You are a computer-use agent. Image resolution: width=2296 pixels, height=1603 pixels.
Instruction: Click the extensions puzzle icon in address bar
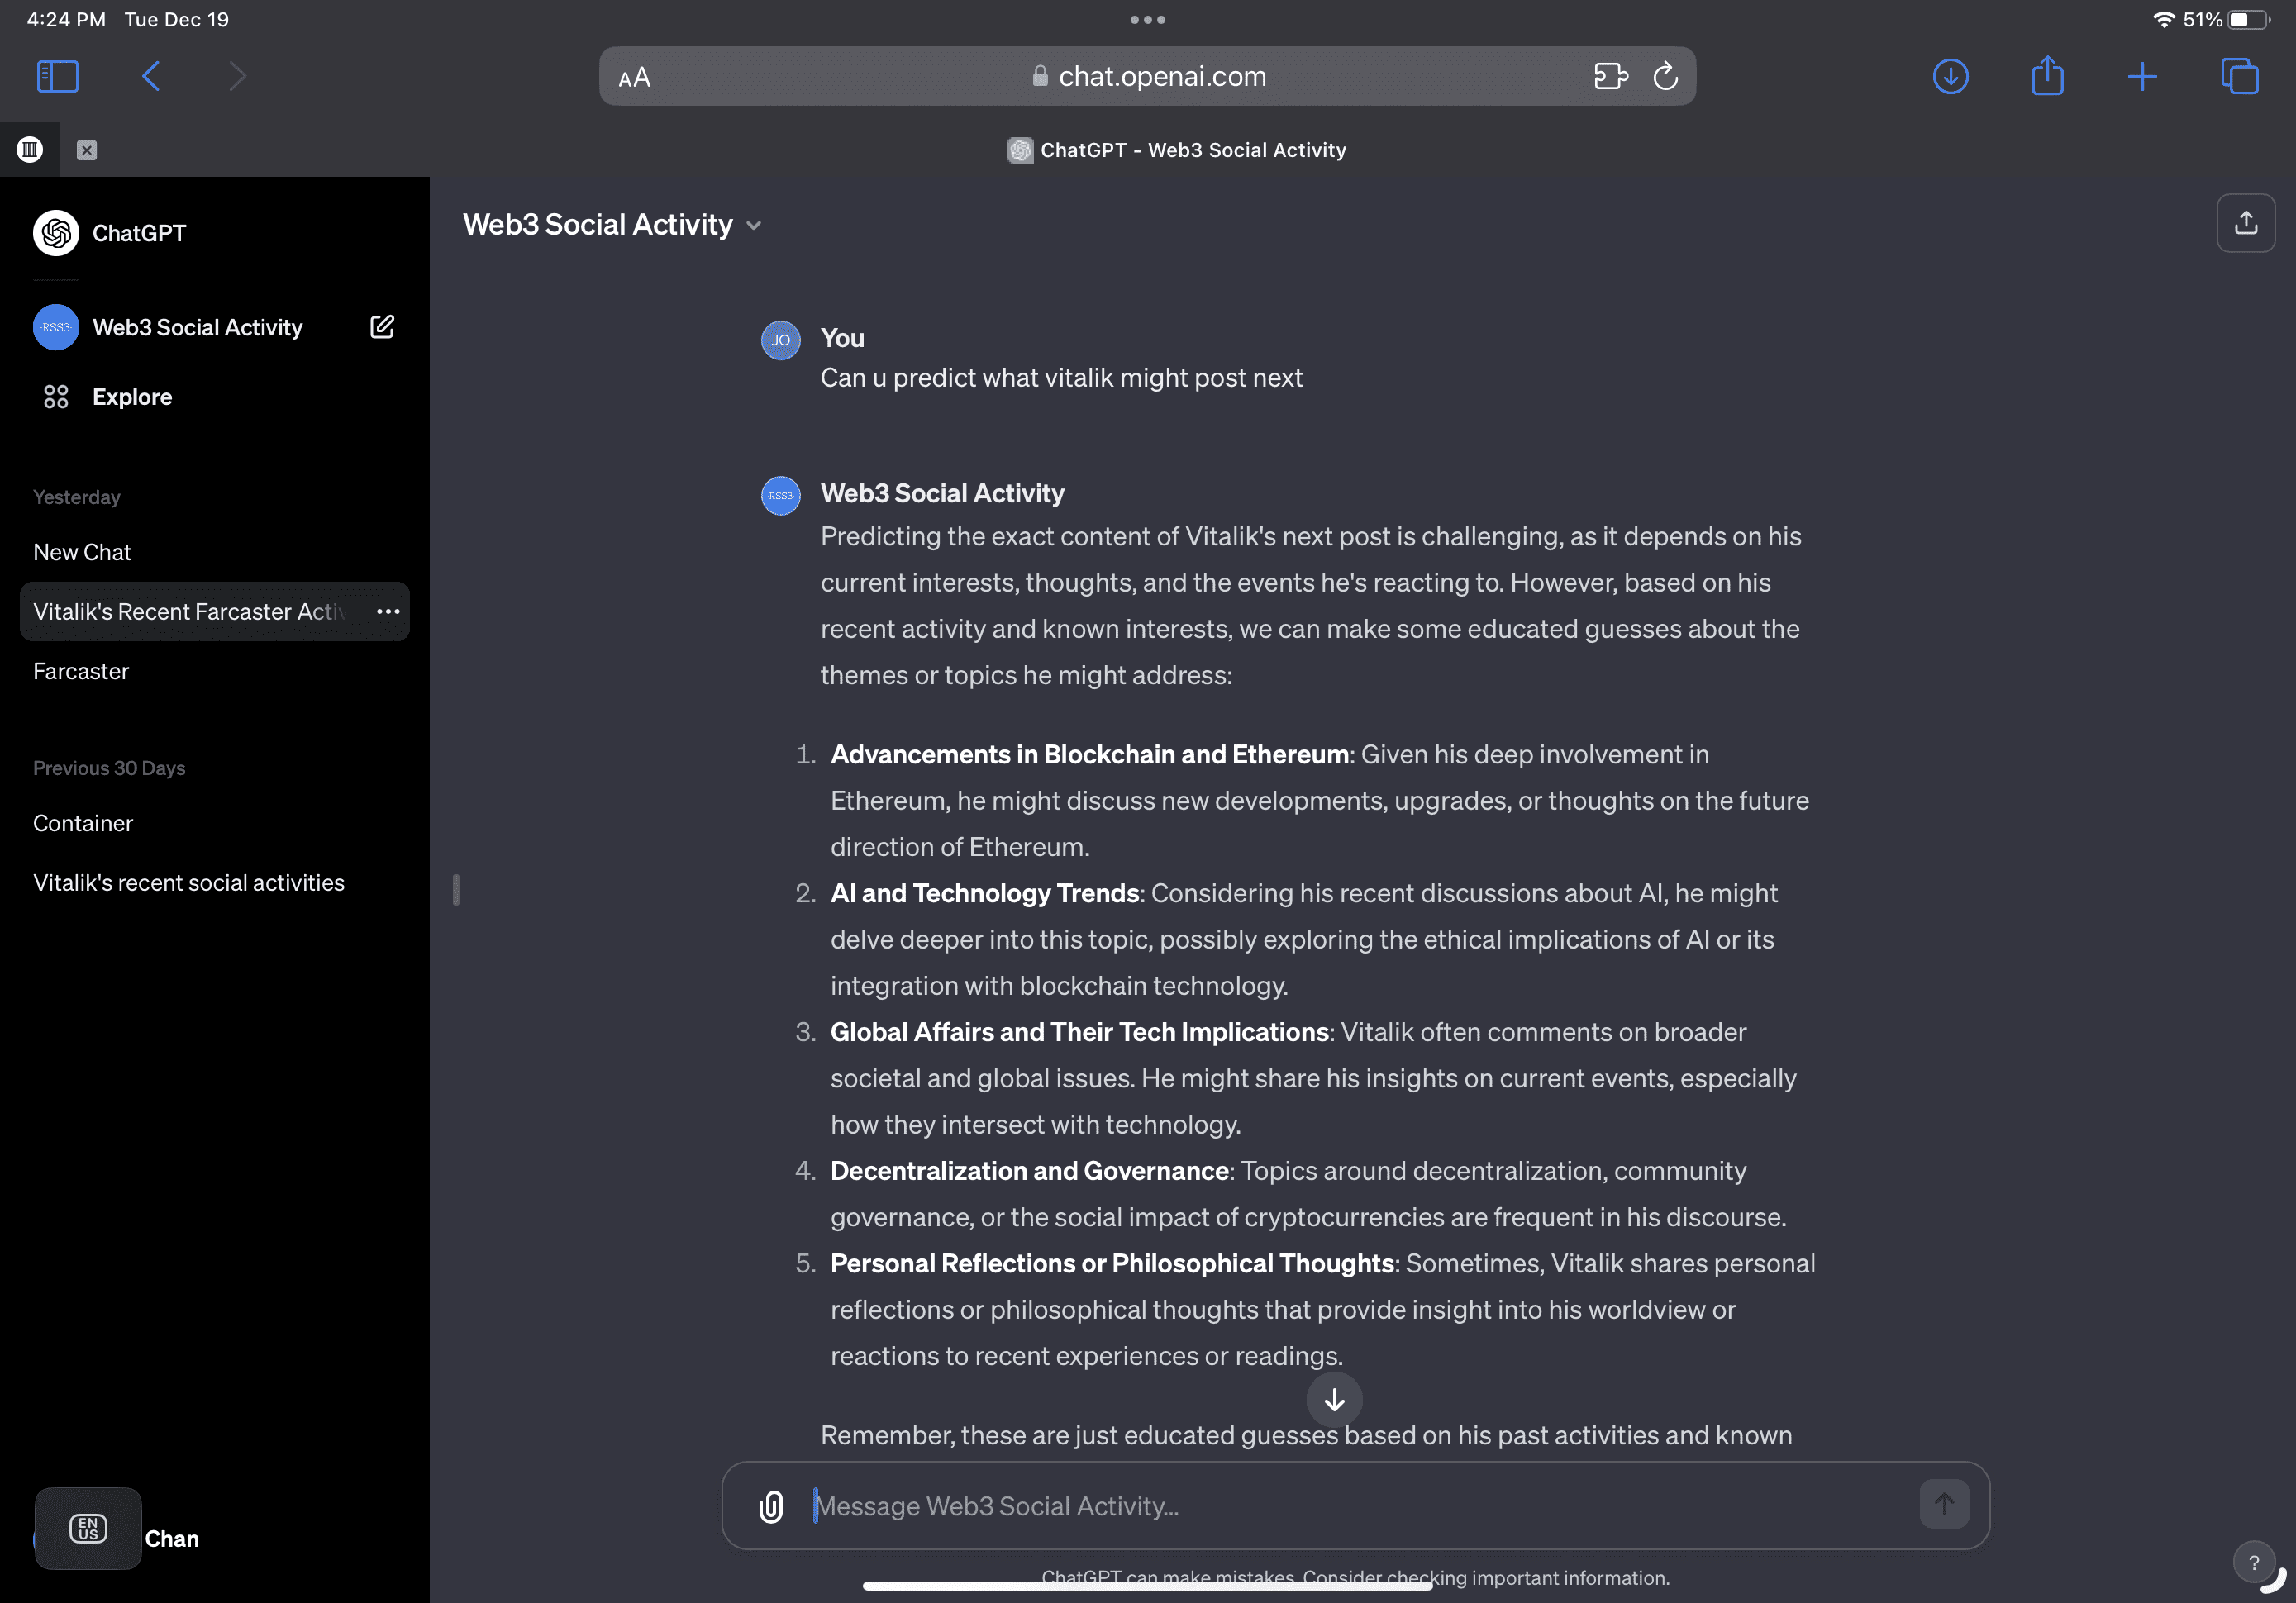tap(1610, 76)
